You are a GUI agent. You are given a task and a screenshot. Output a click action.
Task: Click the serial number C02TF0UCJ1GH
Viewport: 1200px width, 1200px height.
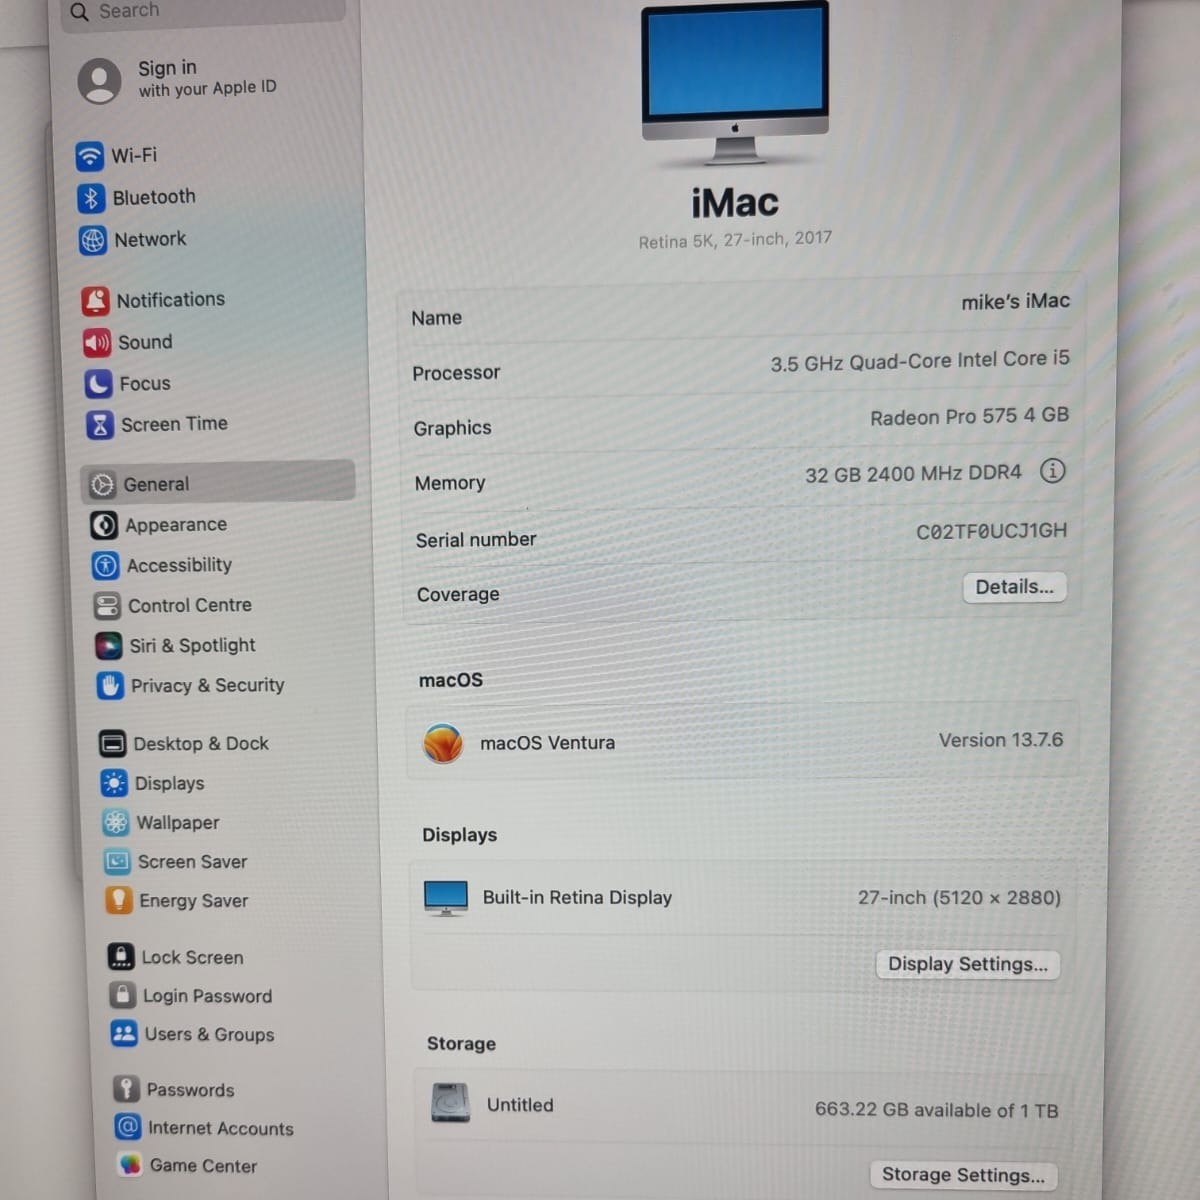pos(991,531)
